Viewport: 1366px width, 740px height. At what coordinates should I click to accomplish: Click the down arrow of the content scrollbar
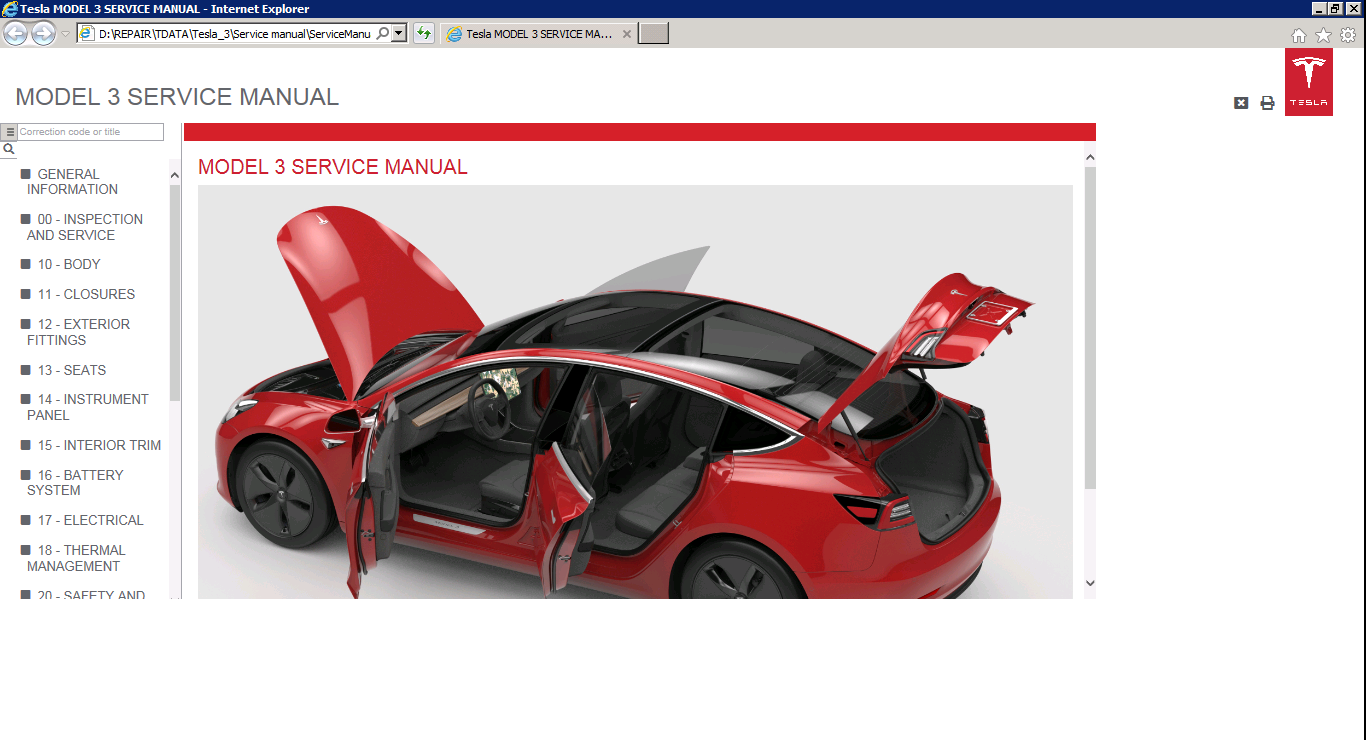(x=1090, y=583)
